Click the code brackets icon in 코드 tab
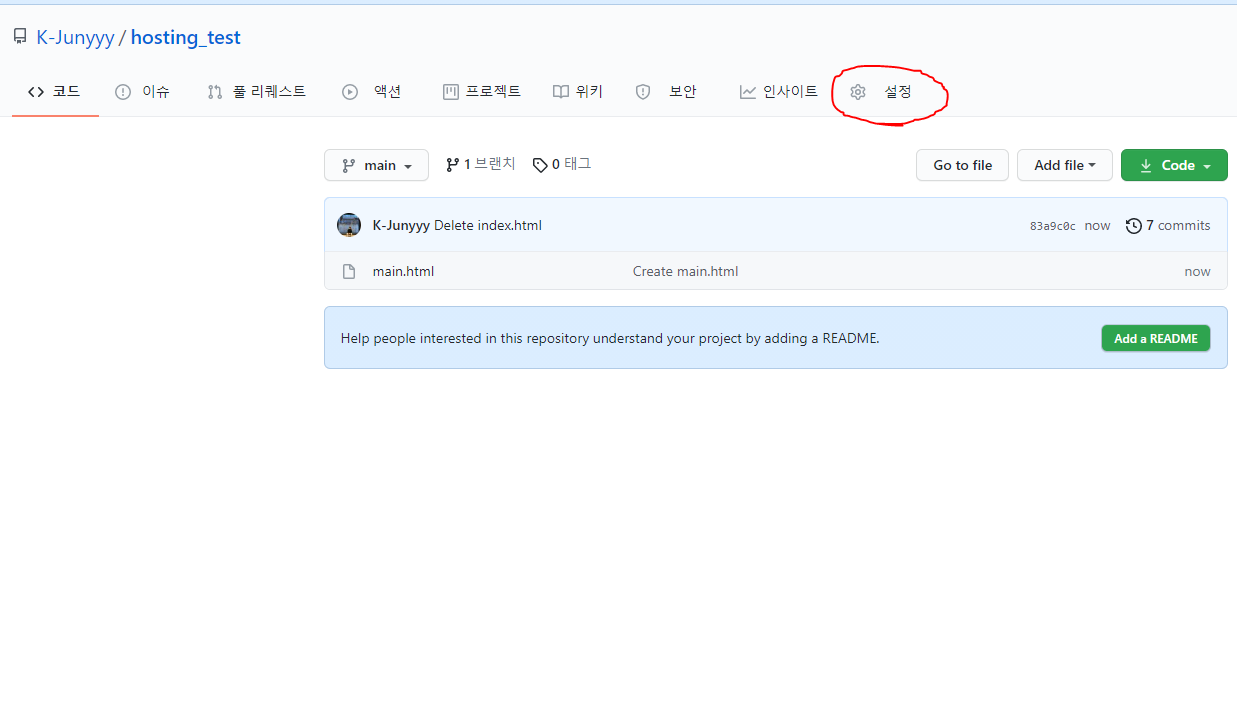 click(36, 92)
